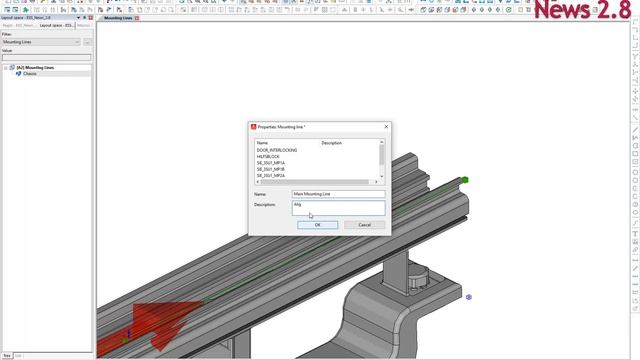Screen dimensions: 640x360
Task: Cancel the mounting line properties dialog
Action: pyautogui.click(x=364, y=225)
